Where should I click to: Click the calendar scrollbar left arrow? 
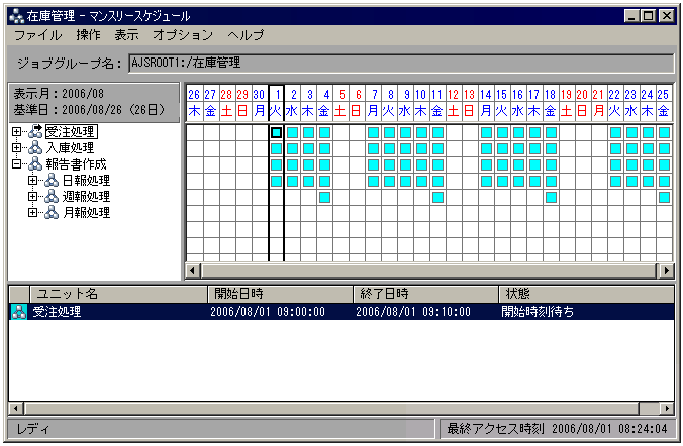click(x=193, y=271)
